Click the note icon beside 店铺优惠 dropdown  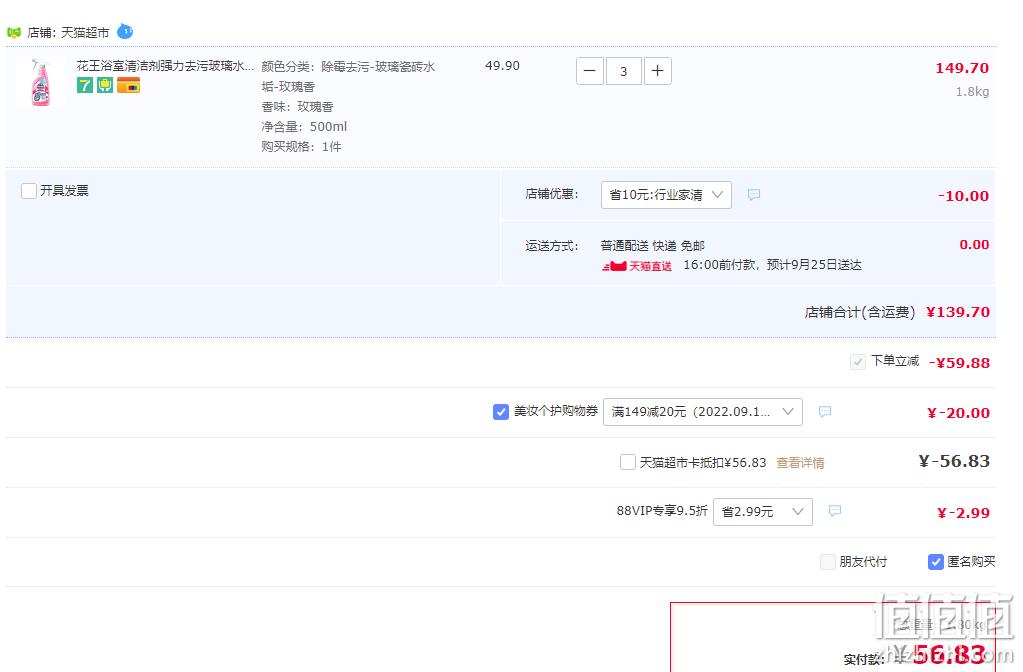point(754,194)
